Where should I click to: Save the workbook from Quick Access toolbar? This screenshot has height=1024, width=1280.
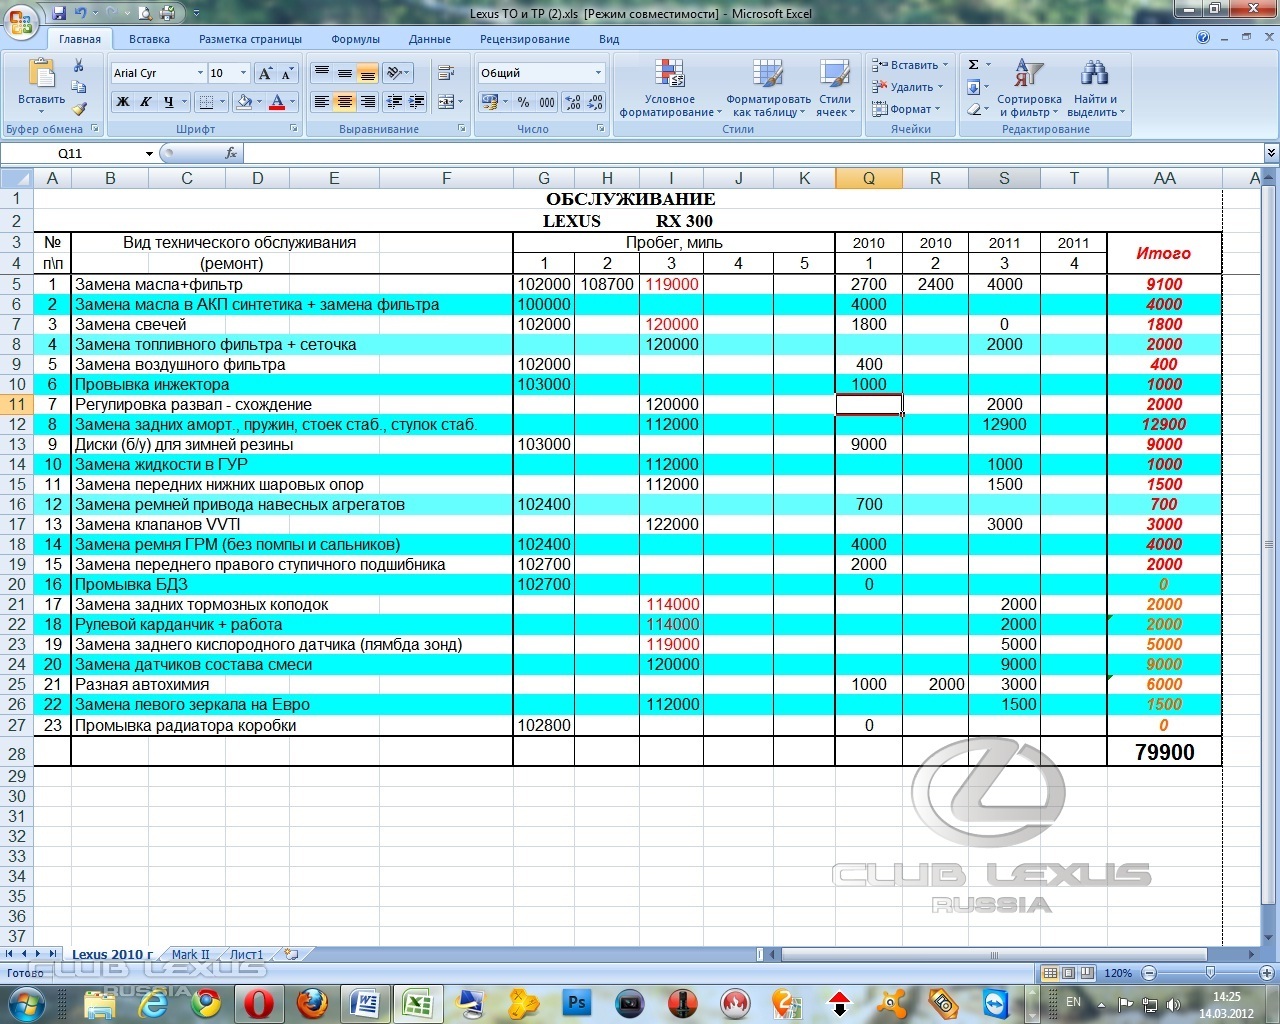point(60,13)
